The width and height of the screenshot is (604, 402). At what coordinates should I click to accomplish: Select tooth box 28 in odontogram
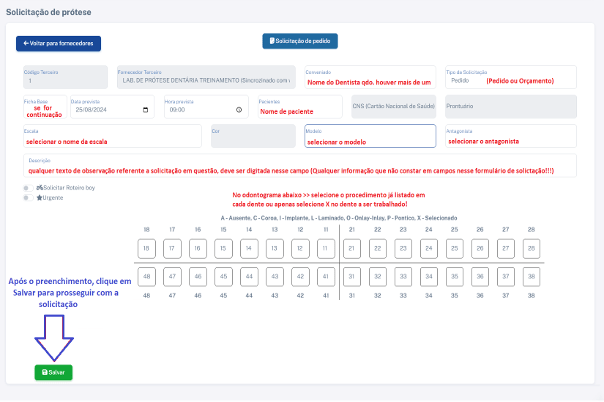531,249
